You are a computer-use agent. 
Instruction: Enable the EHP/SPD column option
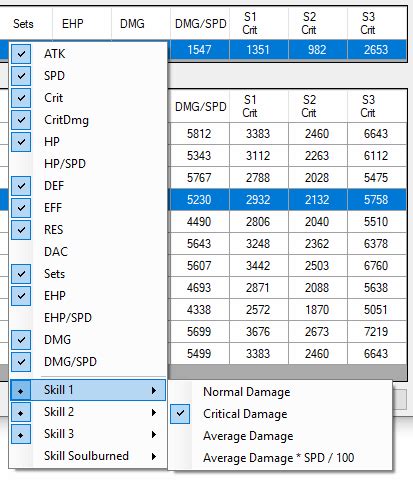click(88, 318)
